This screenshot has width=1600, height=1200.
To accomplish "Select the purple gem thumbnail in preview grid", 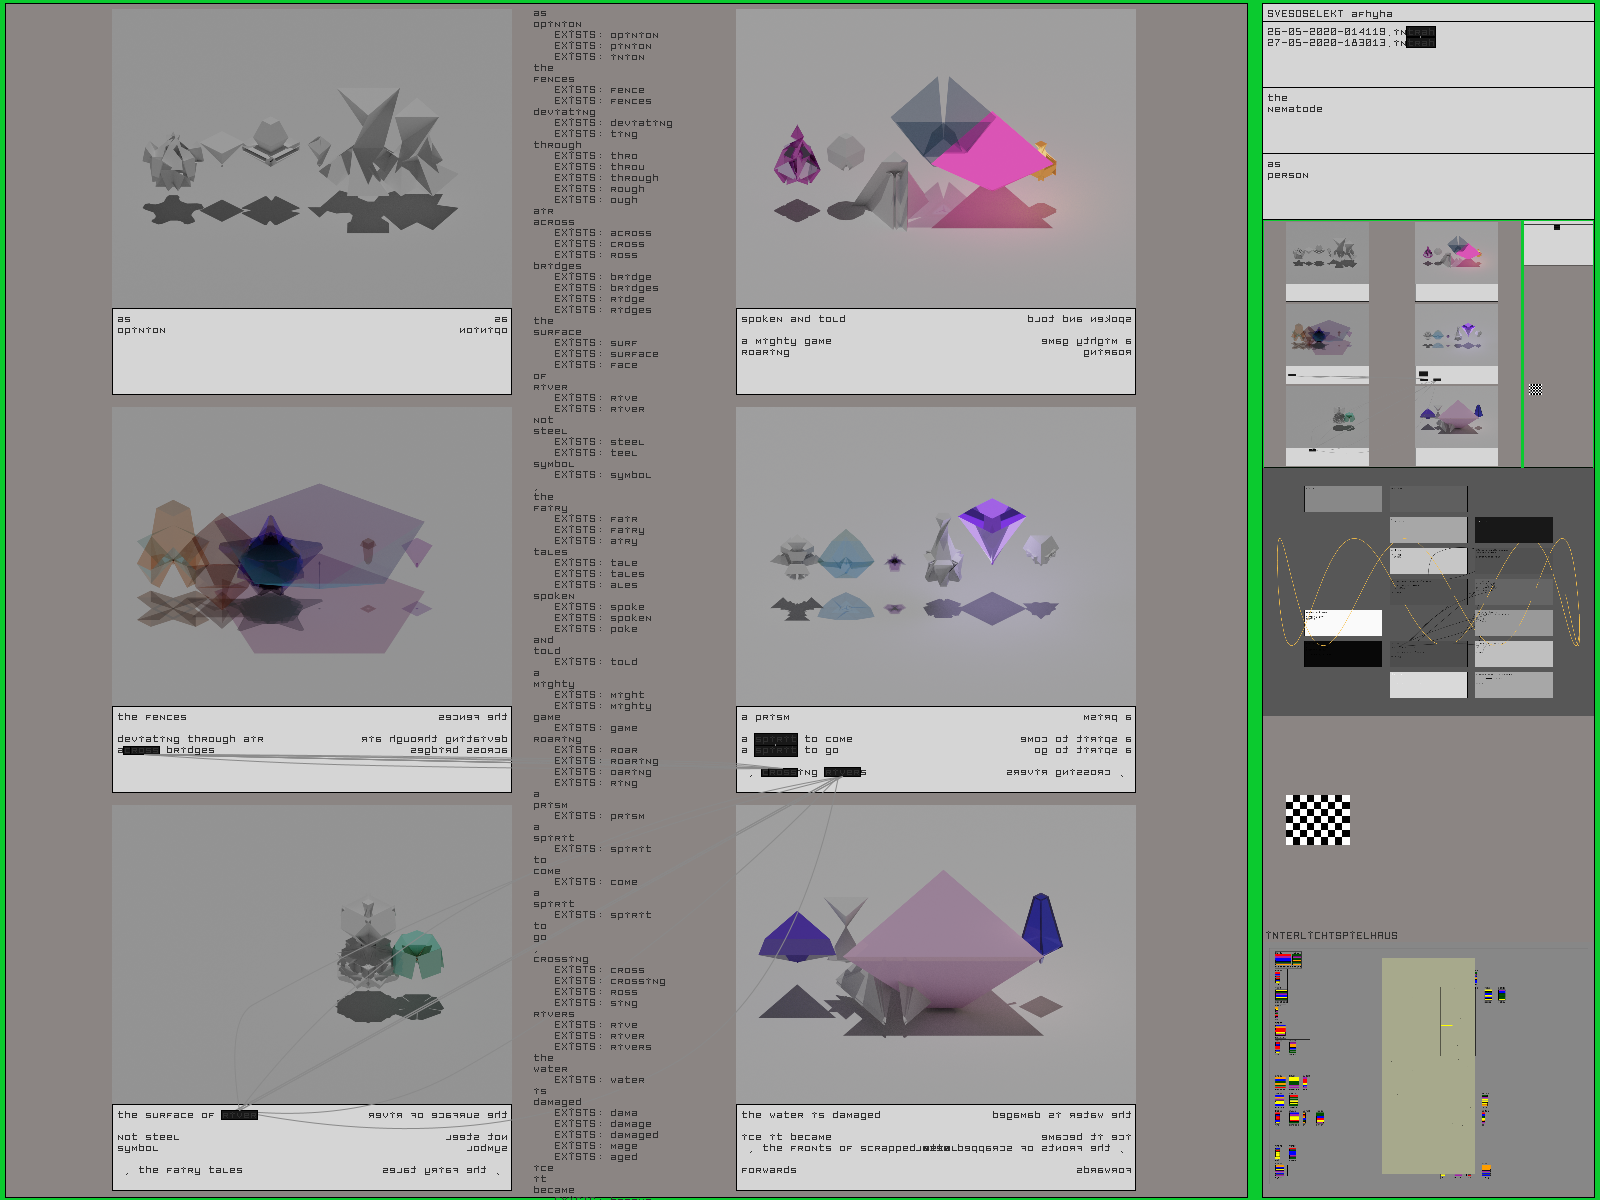I will pos(1456,337).
